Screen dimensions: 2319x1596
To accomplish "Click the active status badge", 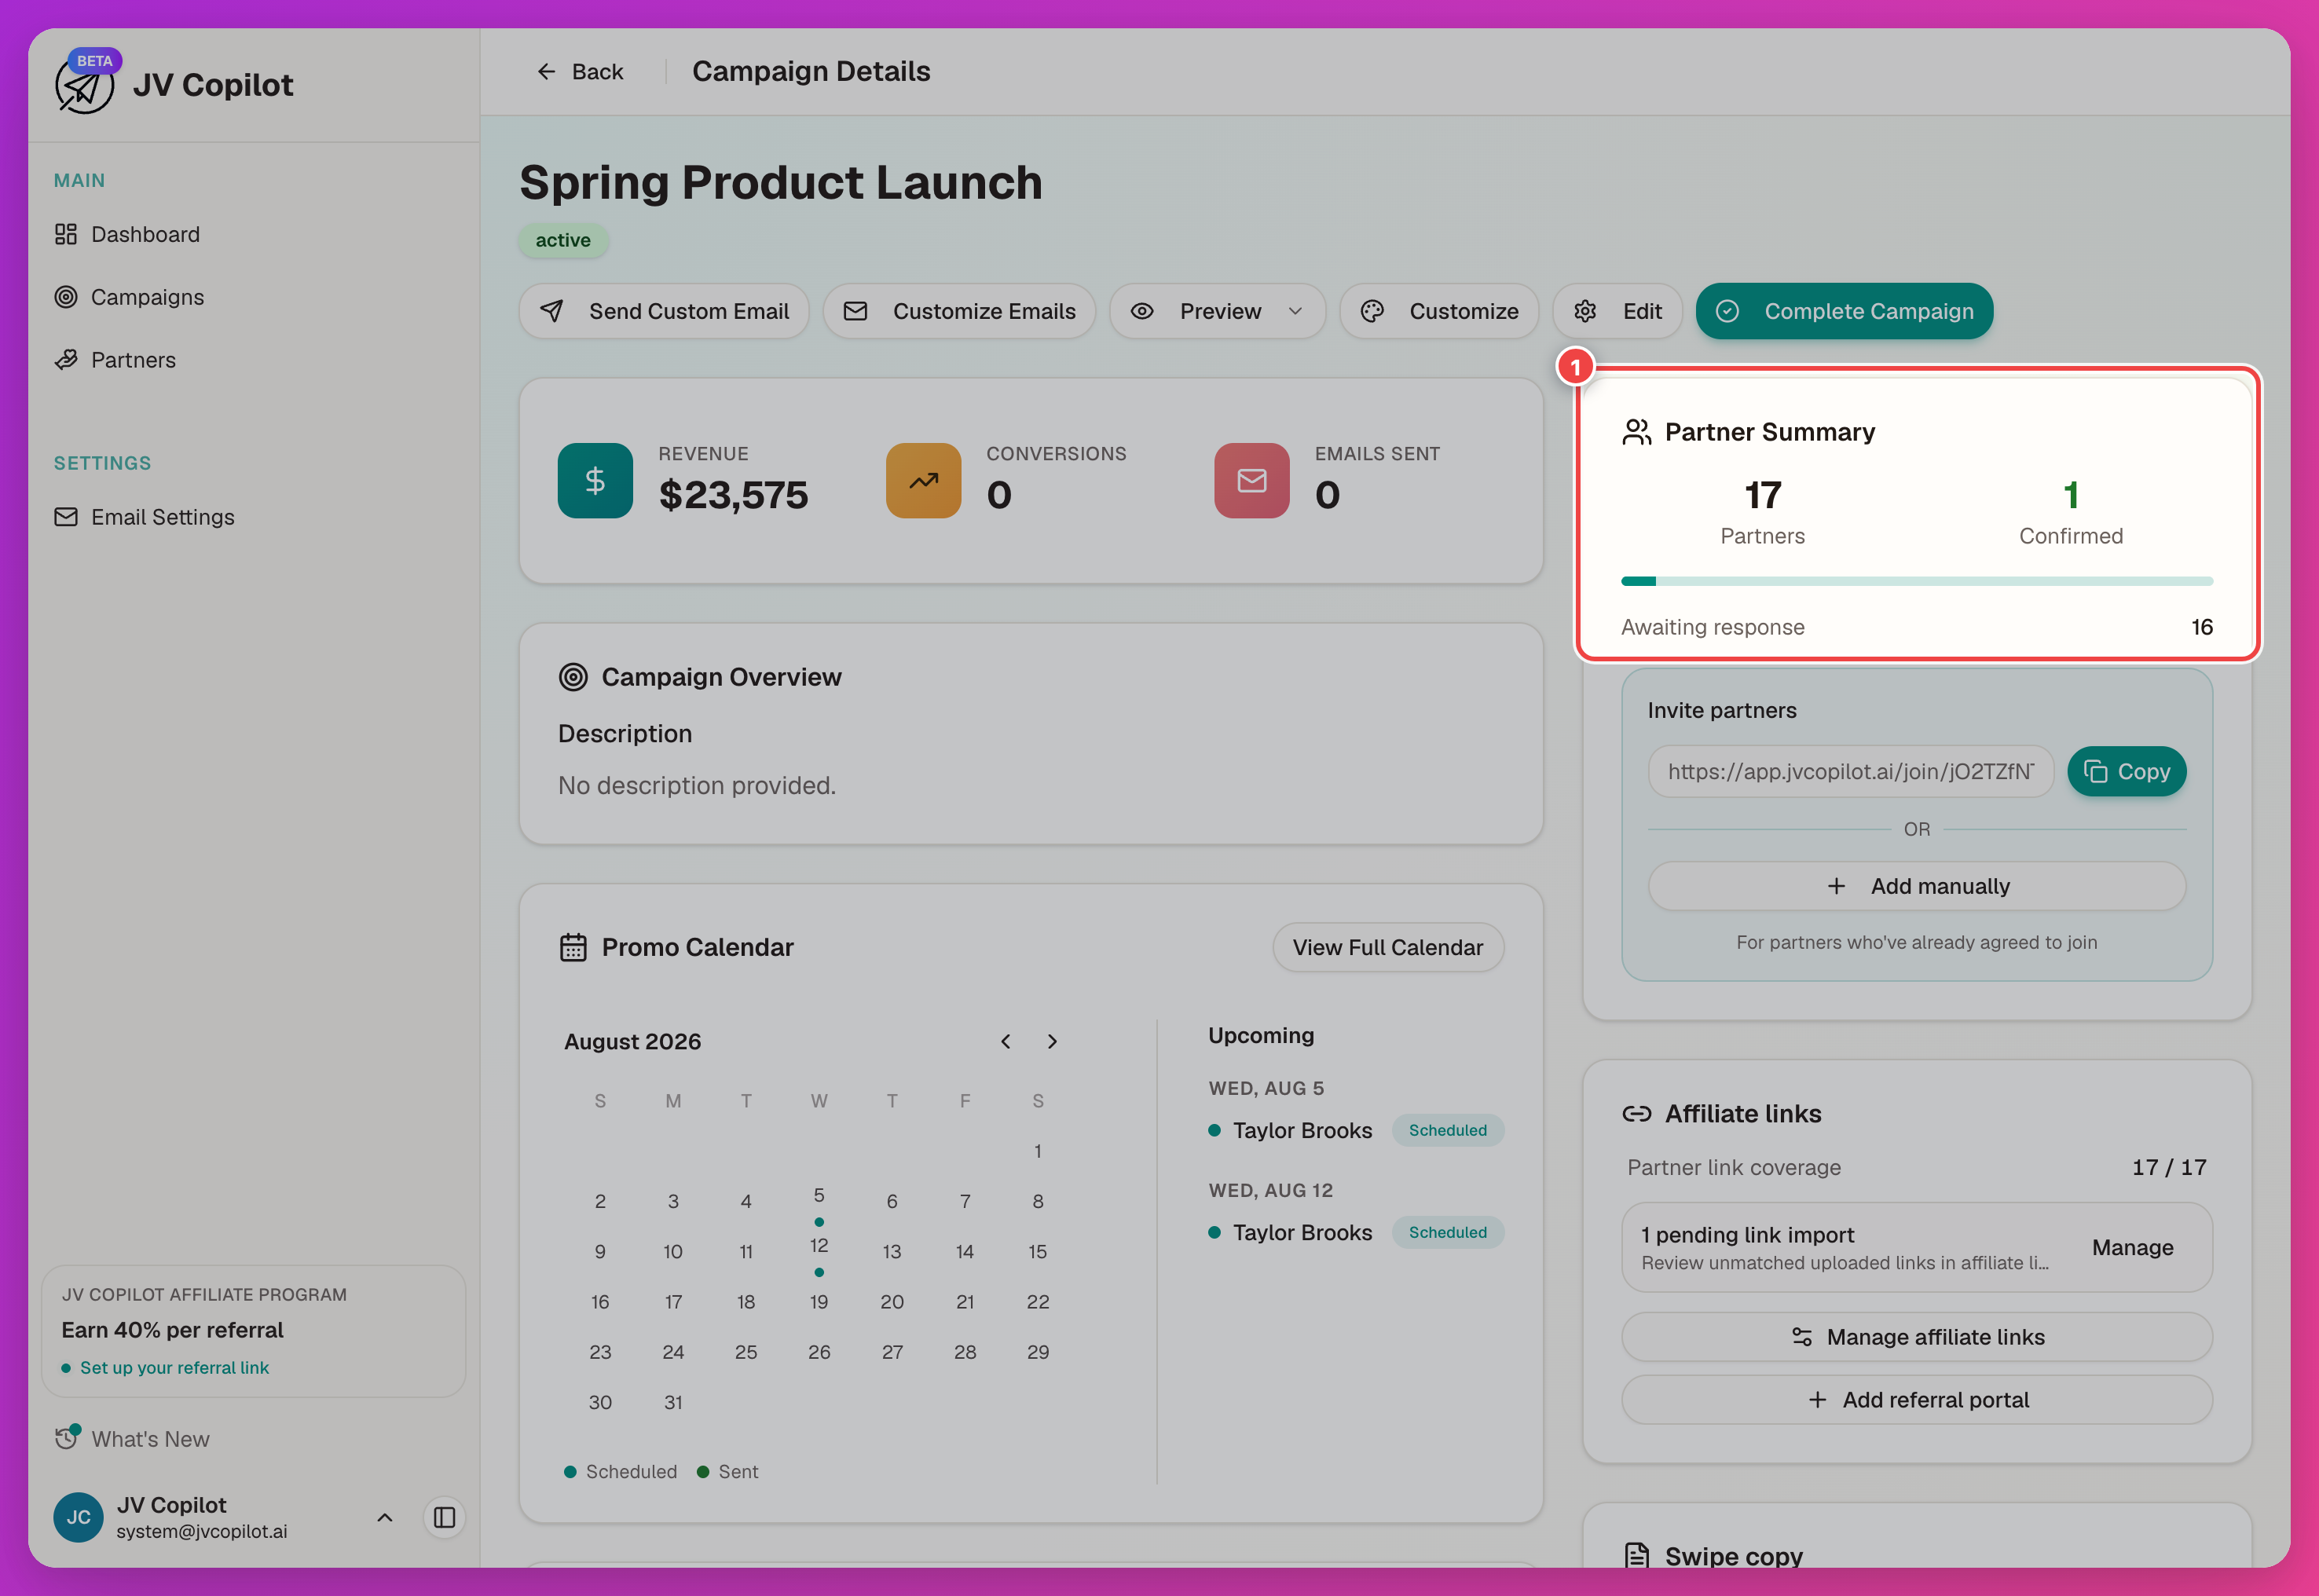I will 563,240.
